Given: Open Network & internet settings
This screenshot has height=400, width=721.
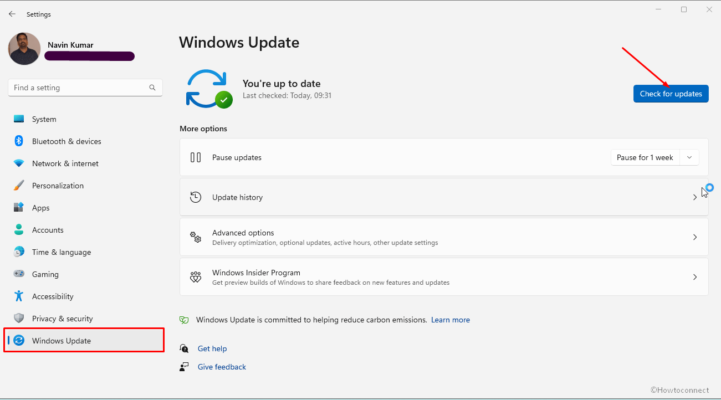Looking at the screenshot, I should 65,163.
